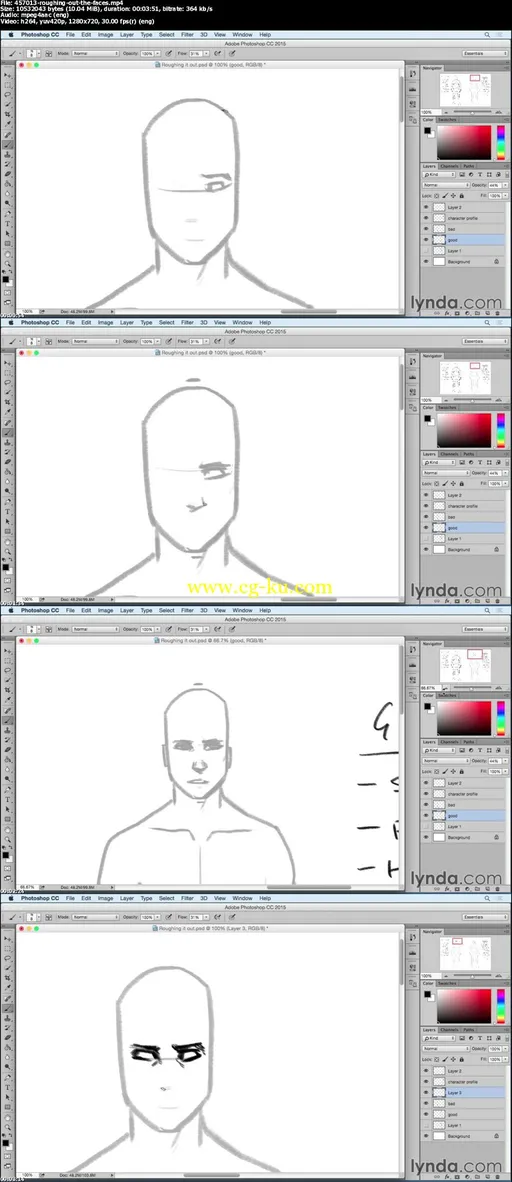This screenshot has height=1182, width=512.
Task: Hide the 'bad' layer in the Layer 3 frame
Action: click(x=426, y=1103)
